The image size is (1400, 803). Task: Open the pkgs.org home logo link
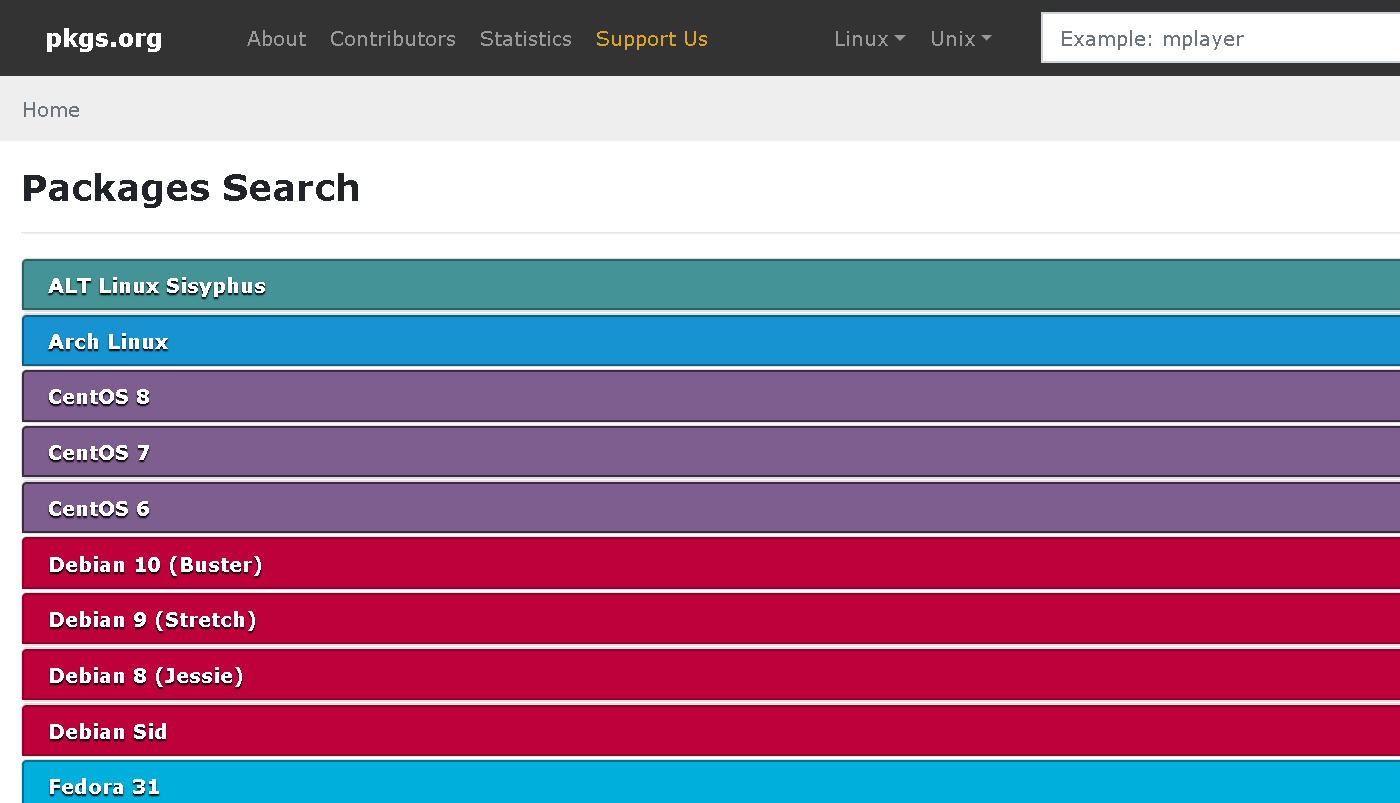[x=103, y=39]
